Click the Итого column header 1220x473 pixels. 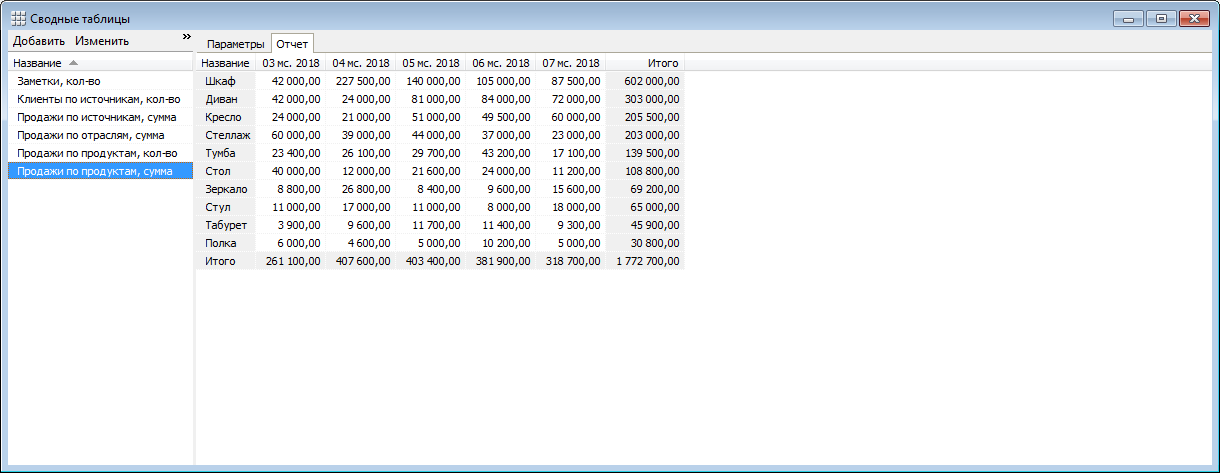662,63
